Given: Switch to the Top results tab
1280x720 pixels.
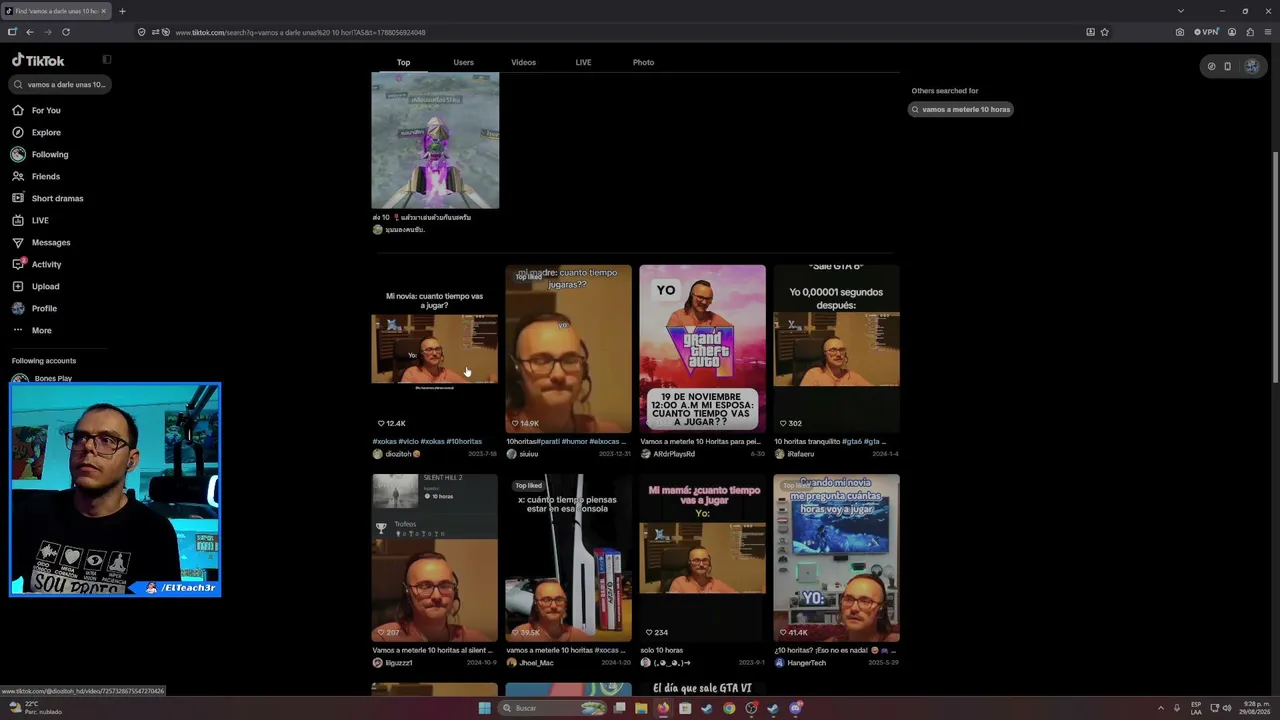Looking at the screenshot, I should pos(403,62).
